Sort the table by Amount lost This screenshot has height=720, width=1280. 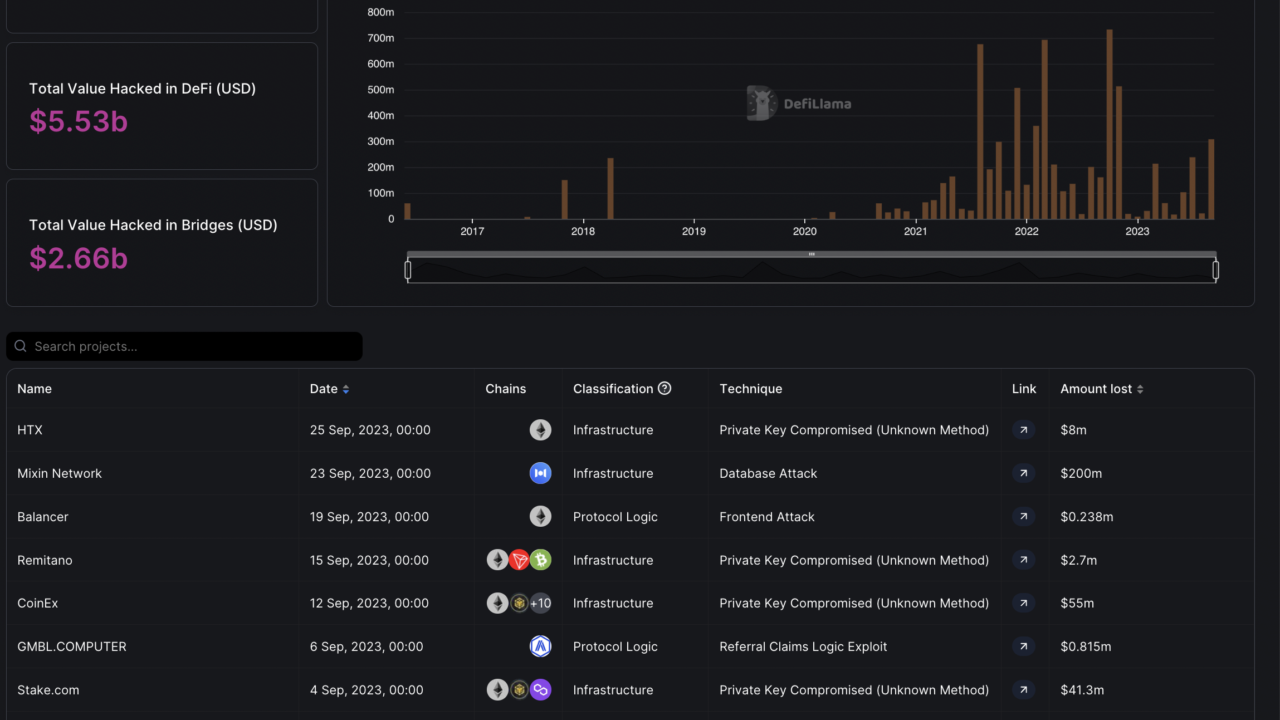1140,389
